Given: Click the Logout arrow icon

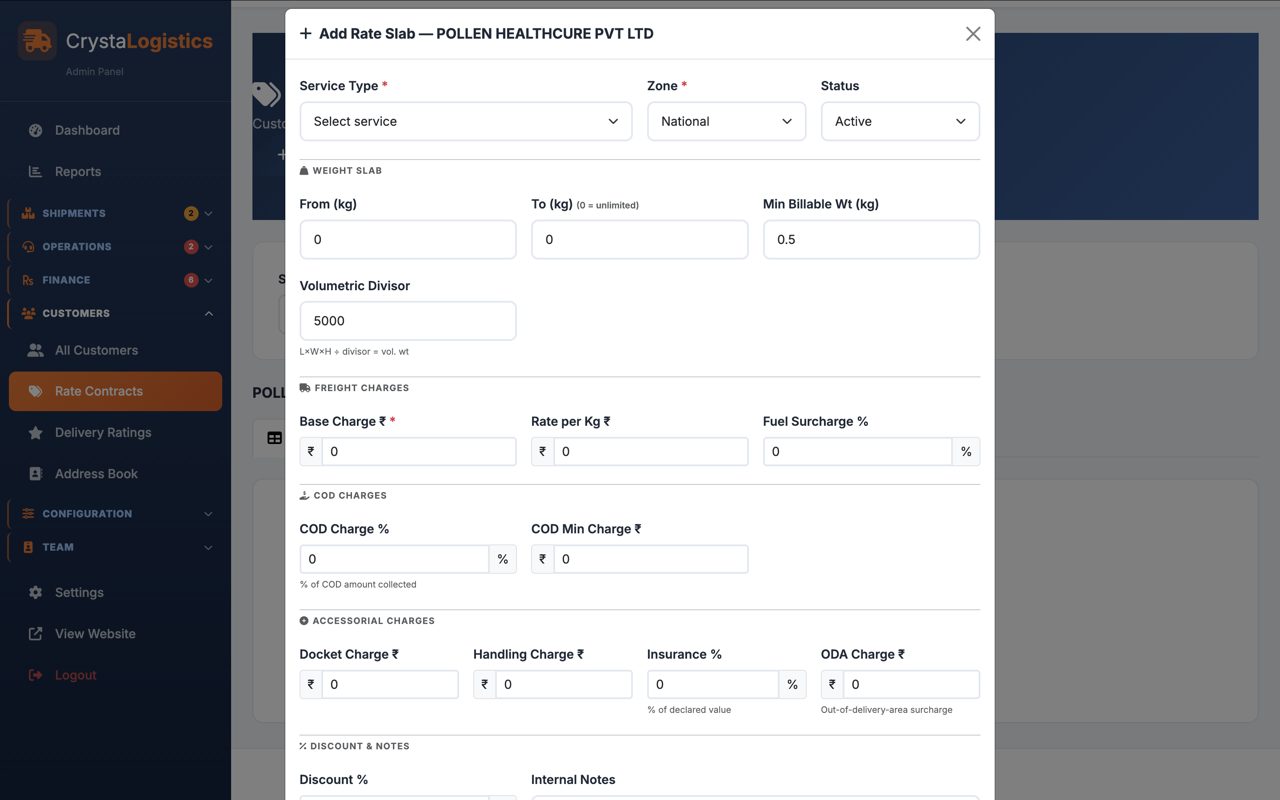Looking at the screenshot, I should pyautogui.click(x=36, y=675).
